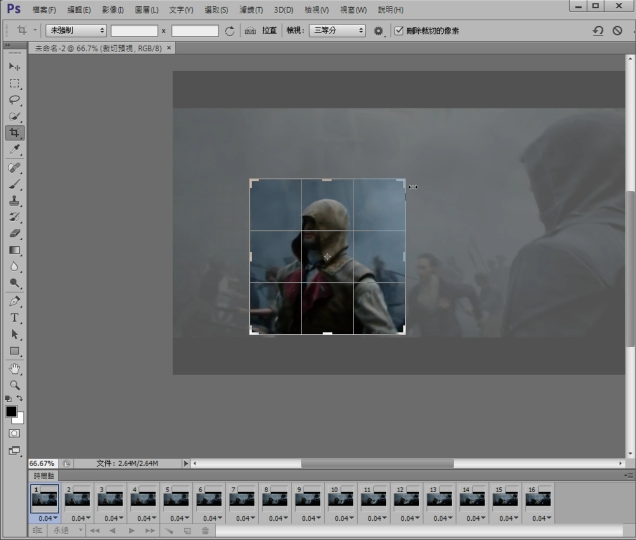Select the Rectangle shape tool

(x=14, y=351)
